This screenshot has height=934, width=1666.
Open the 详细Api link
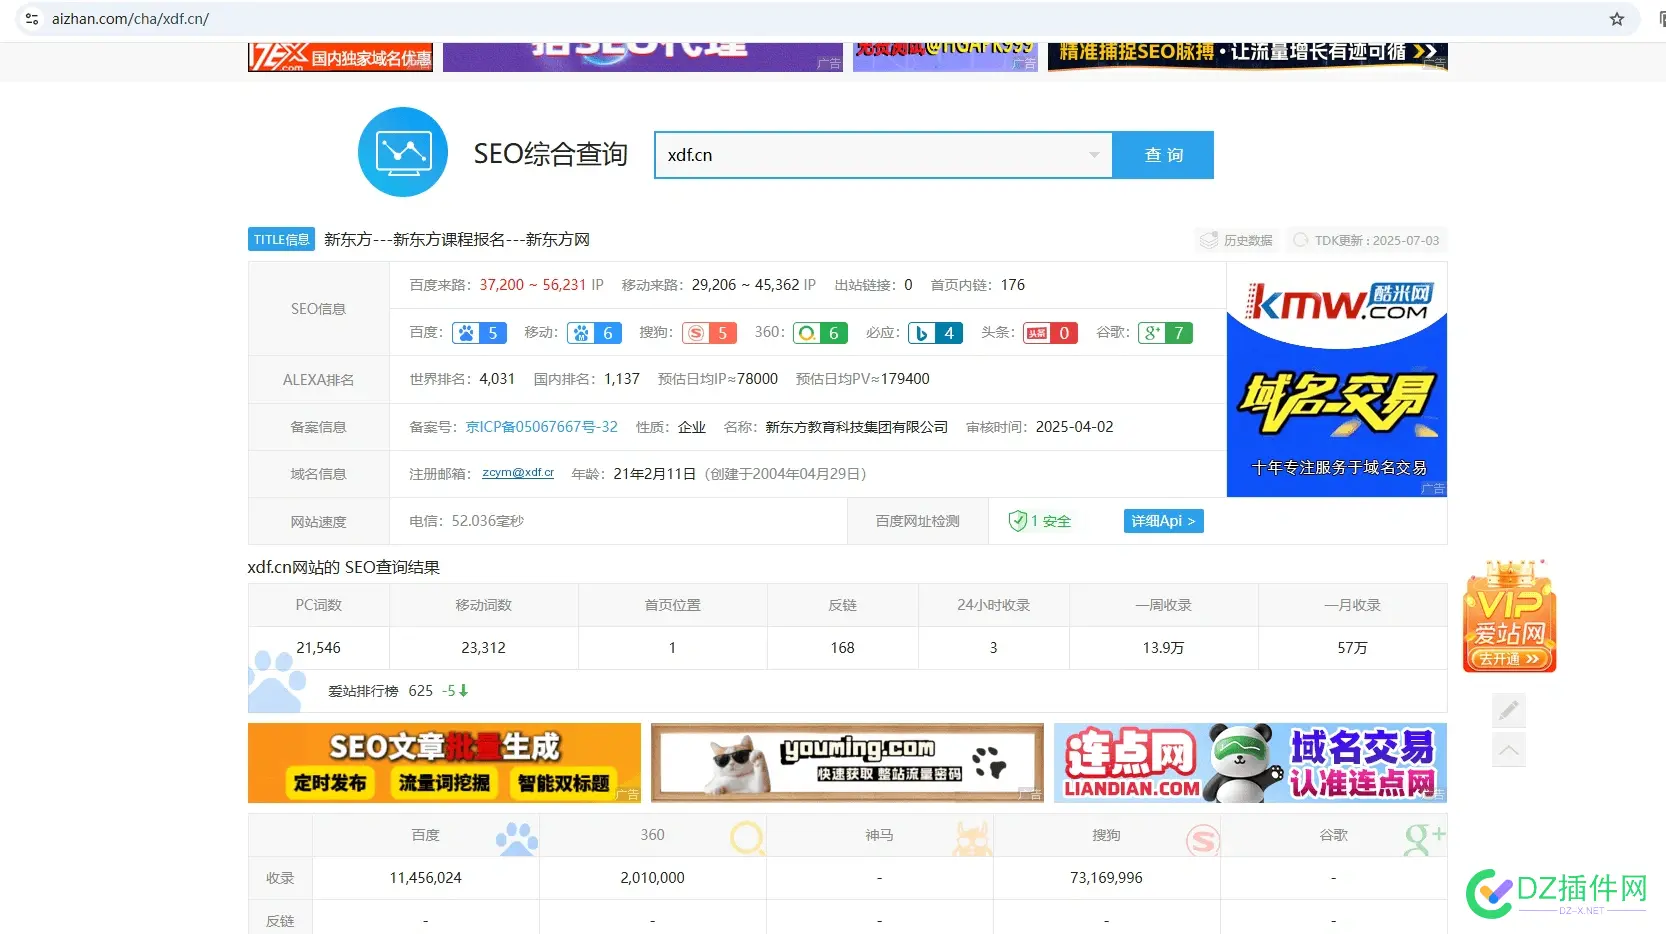pos(1162,521)
